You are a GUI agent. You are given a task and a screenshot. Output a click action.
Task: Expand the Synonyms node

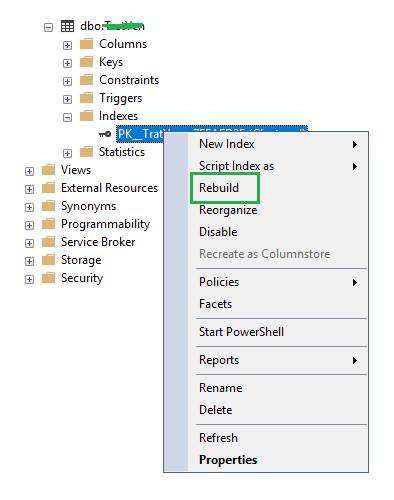point(29,207)
